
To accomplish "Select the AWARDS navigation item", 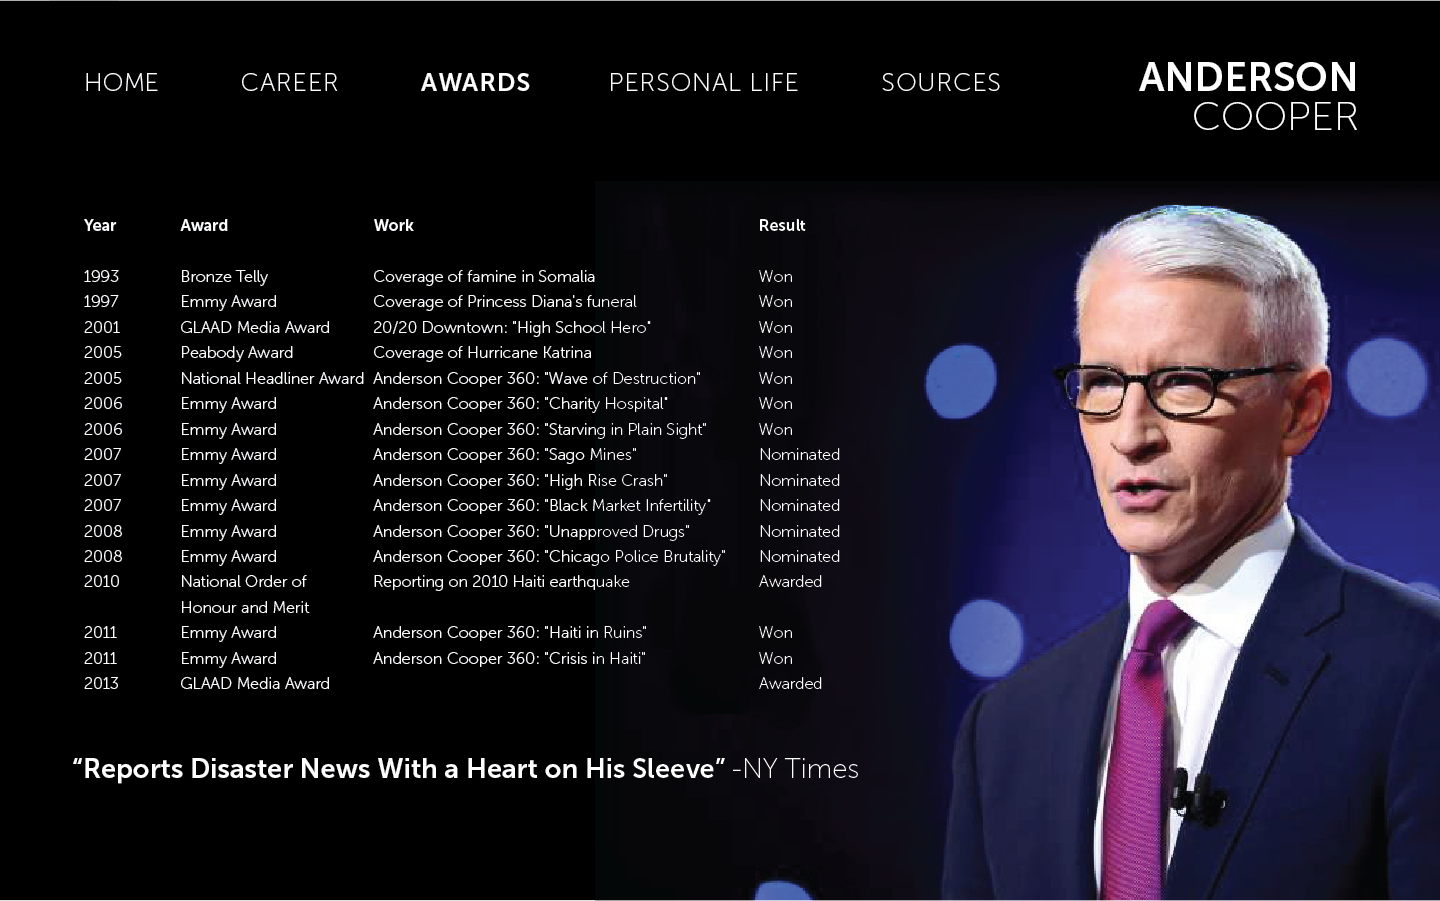I will point(476,82).
